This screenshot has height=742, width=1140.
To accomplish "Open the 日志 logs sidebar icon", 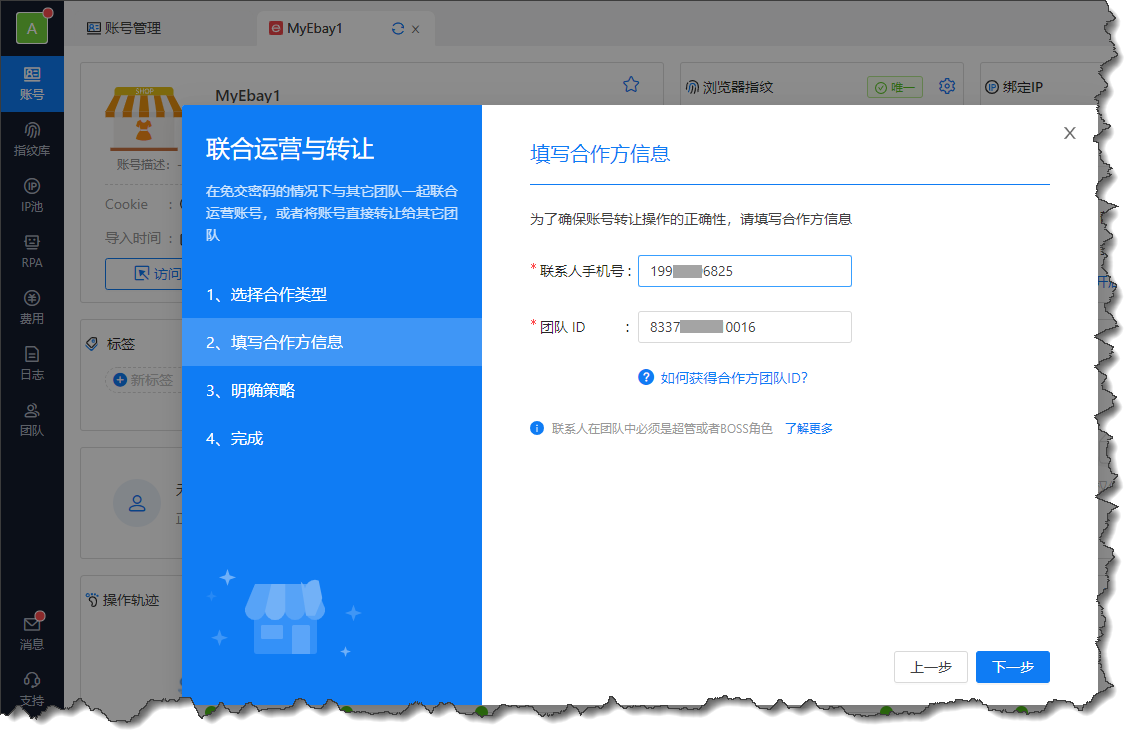I will click(x=32, y=363).
